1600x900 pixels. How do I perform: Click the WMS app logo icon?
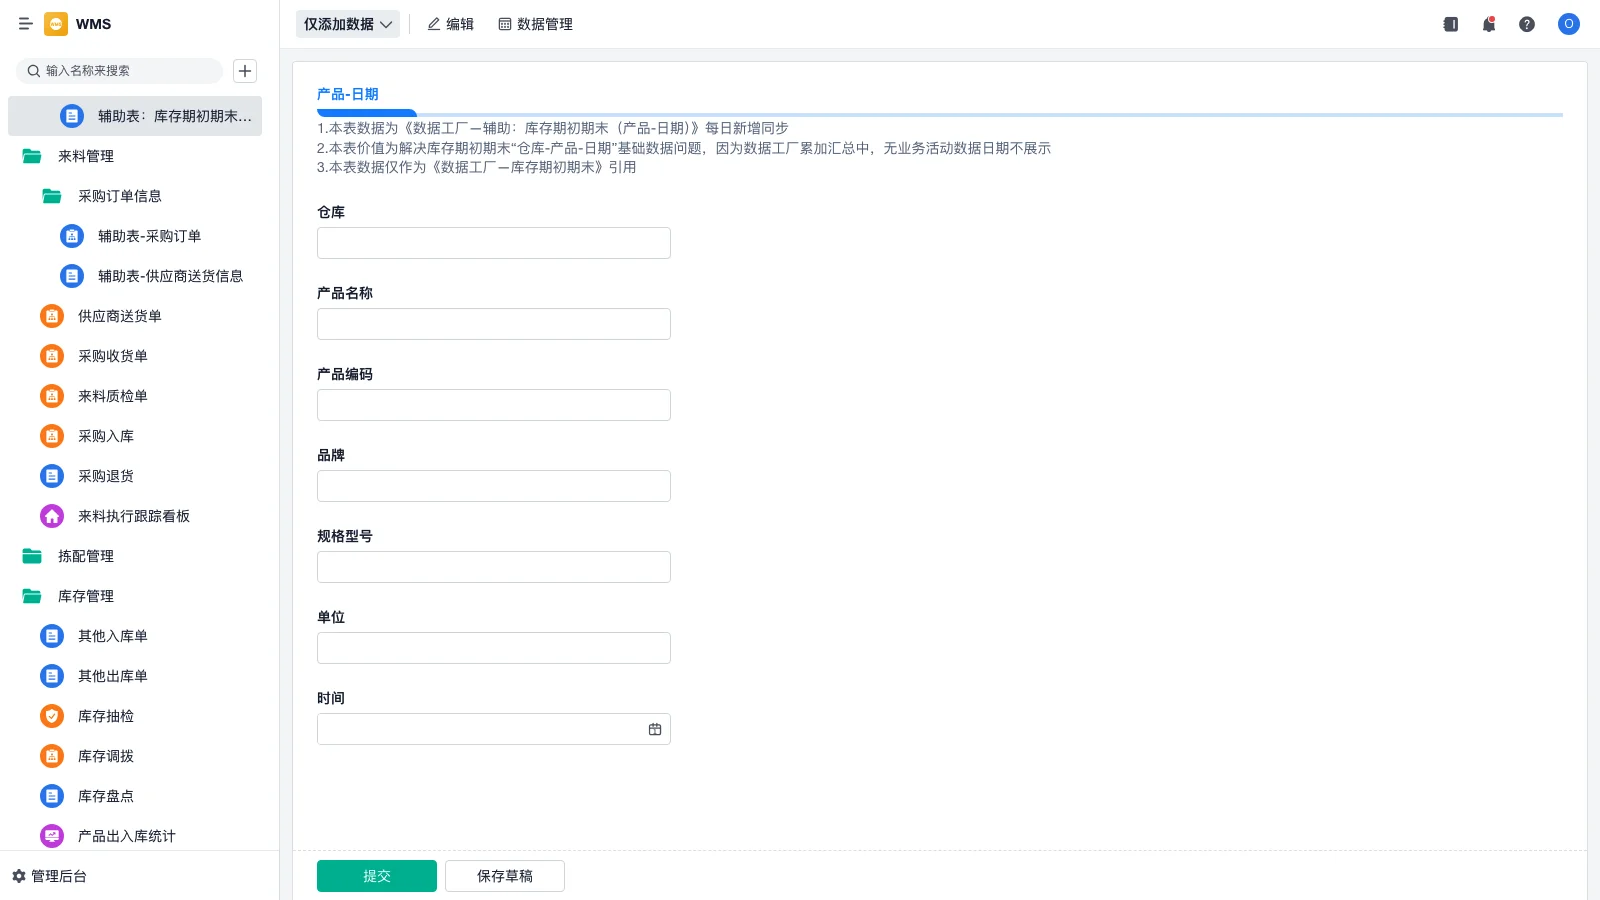56,24
